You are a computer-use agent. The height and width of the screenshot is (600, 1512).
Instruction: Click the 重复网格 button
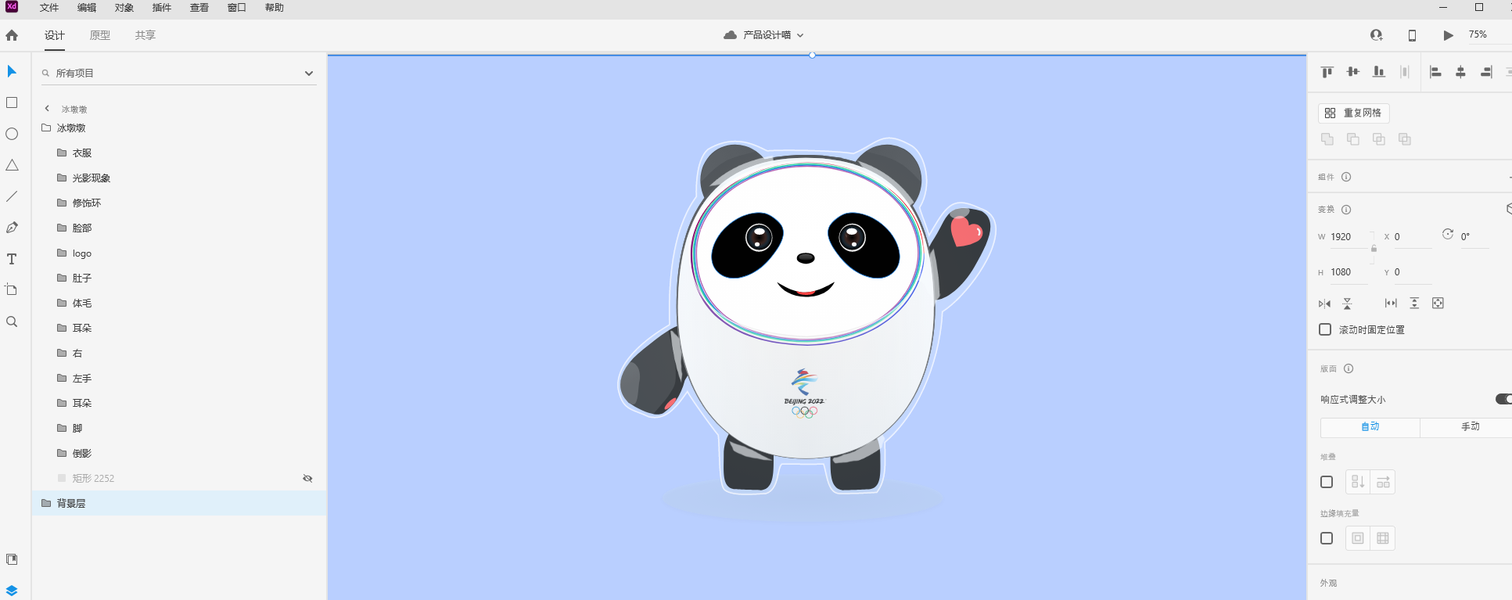[x=1354, y=113]
